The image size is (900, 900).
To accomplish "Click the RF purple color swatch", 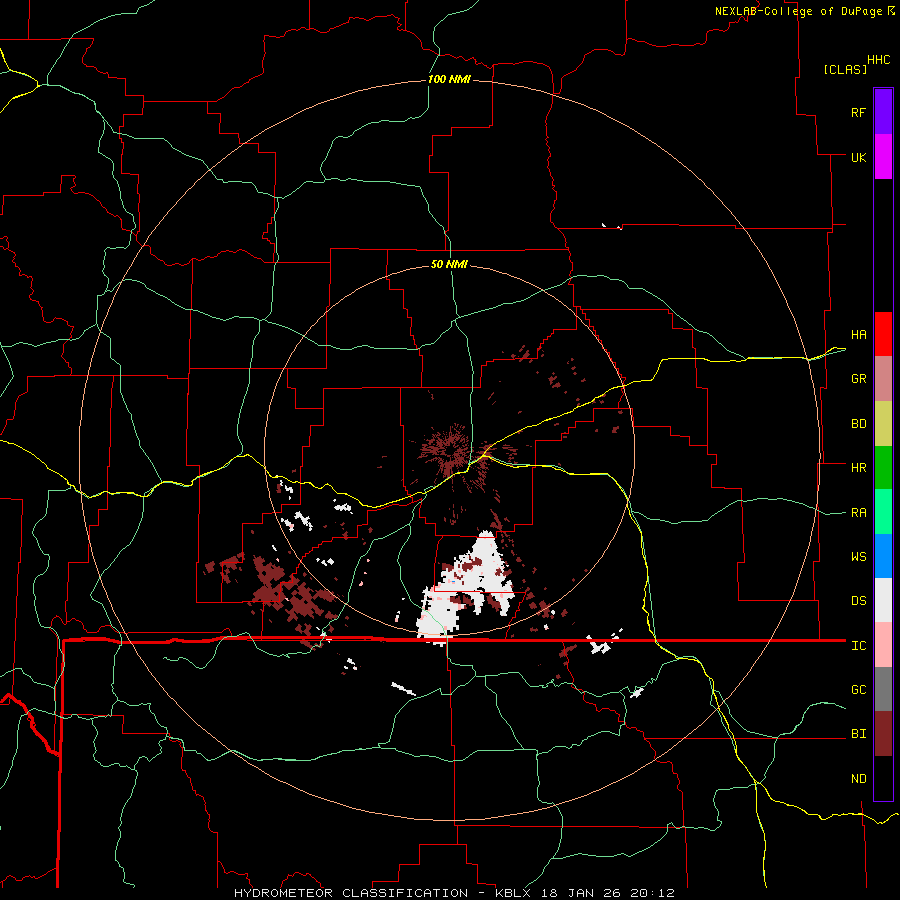I will click(883, 112).
